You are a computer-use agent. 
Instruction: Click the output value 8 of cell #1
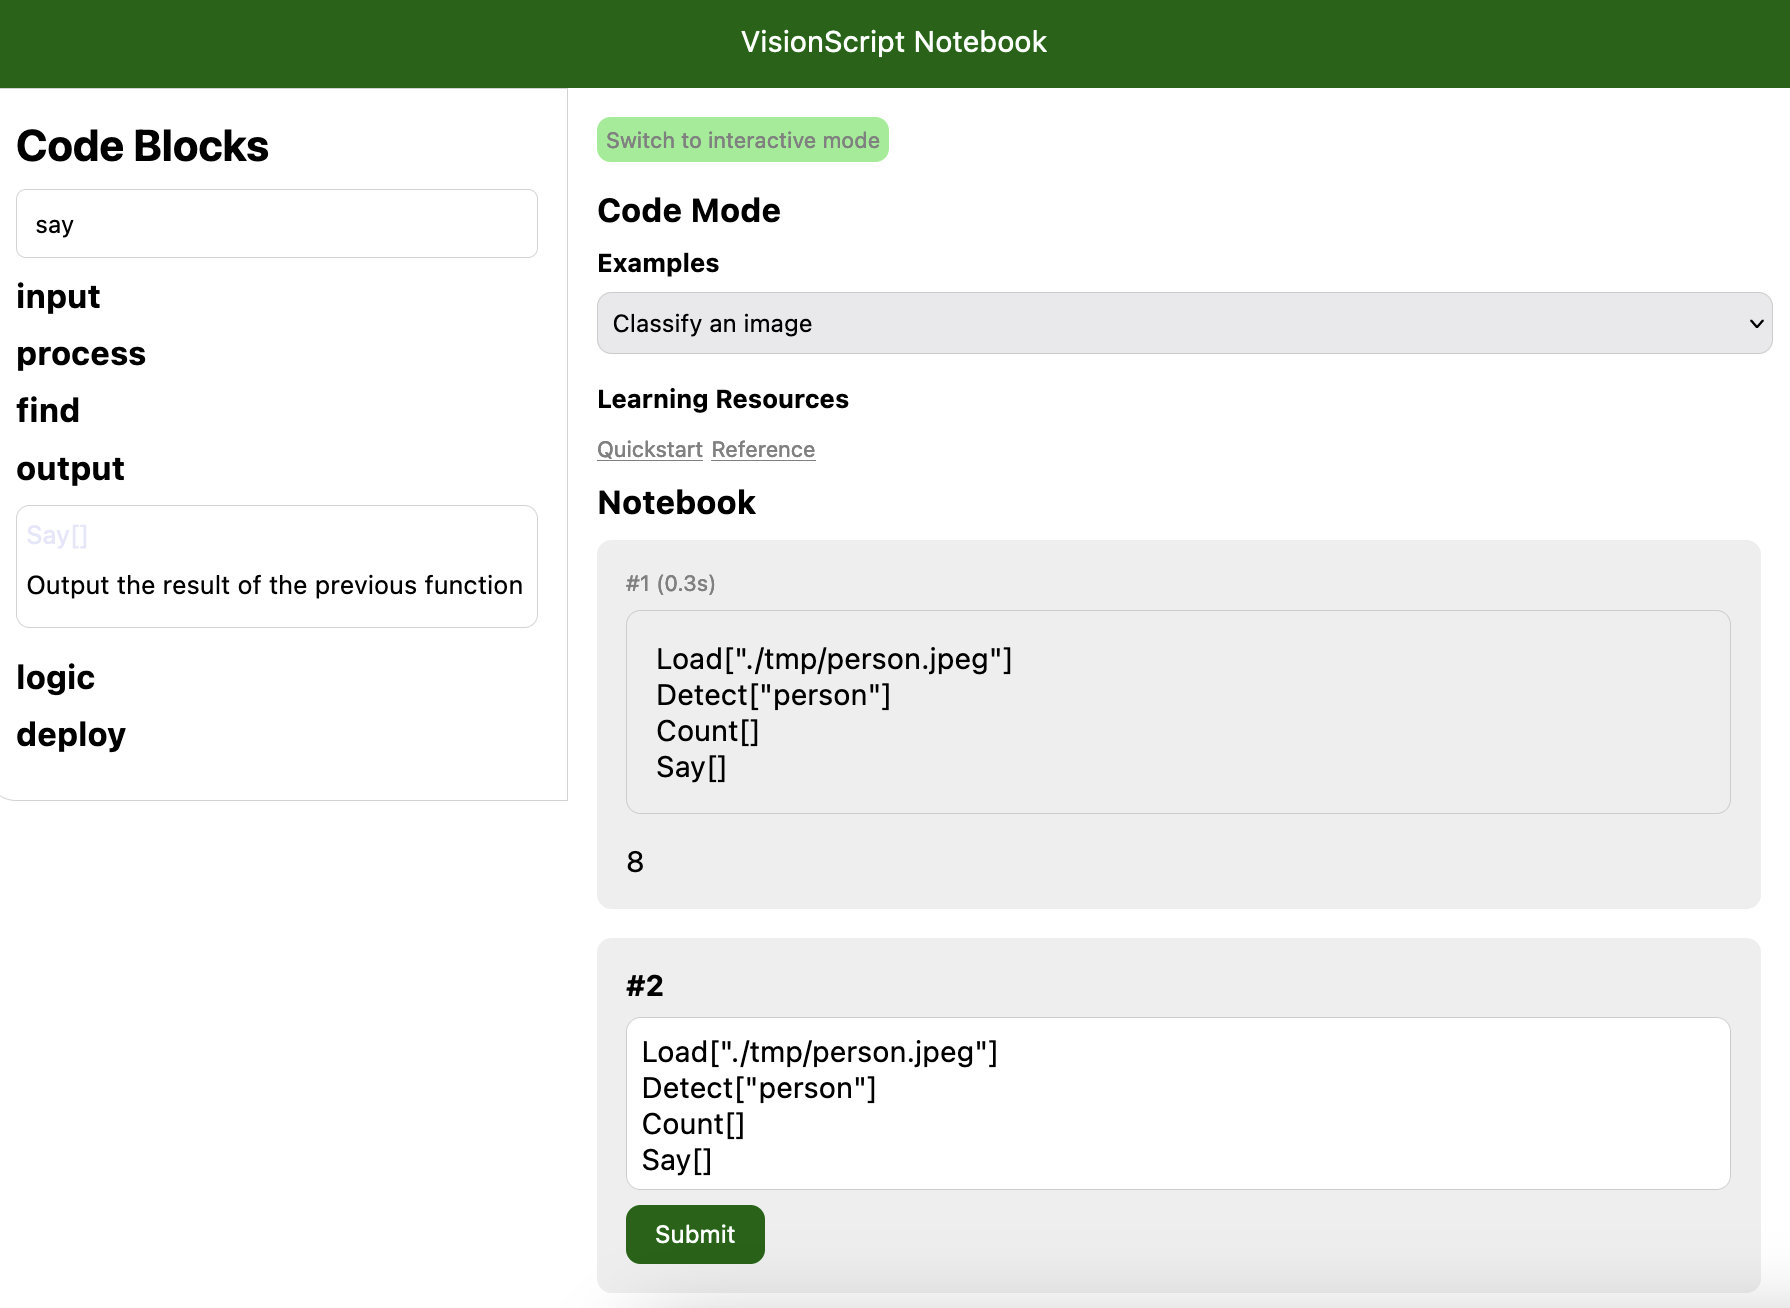point(635,862)
